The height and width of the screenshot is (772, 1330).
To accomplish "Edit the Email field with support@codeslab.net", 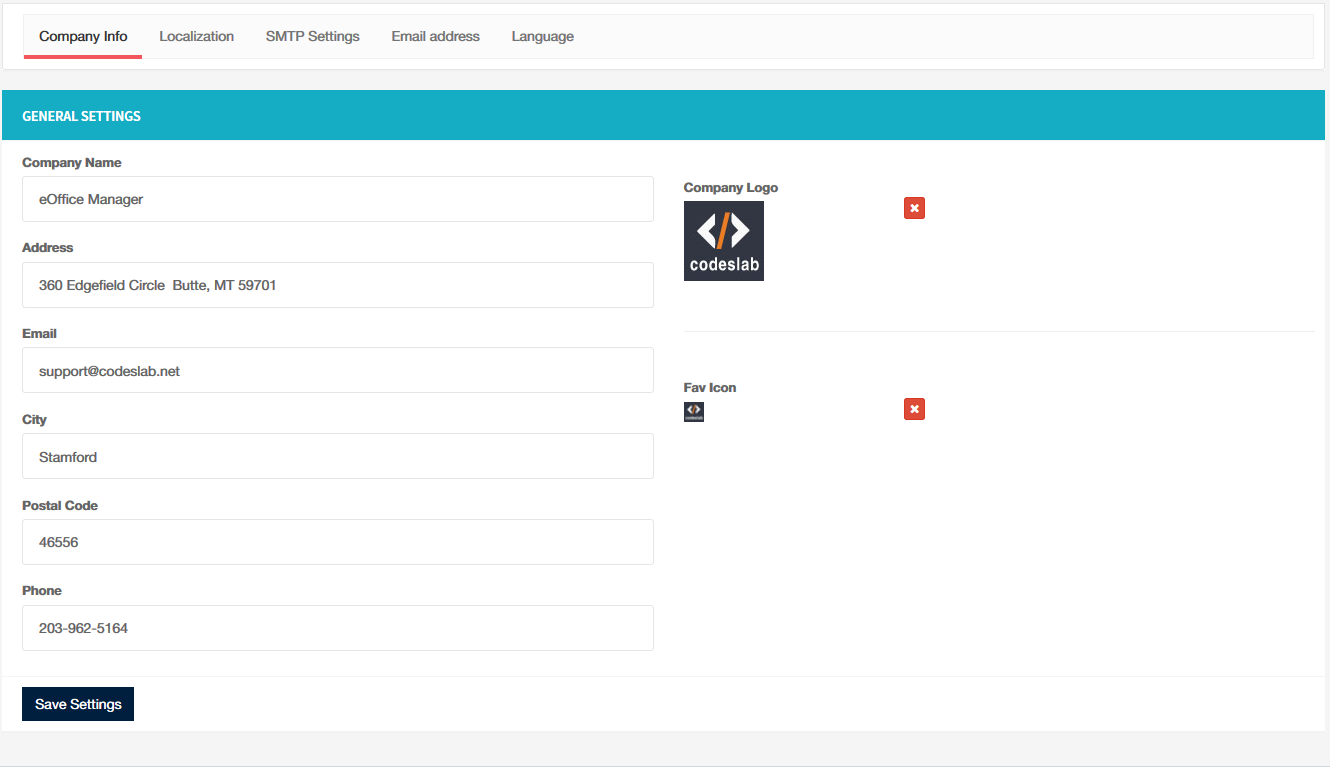I will [x=338, y=371].
